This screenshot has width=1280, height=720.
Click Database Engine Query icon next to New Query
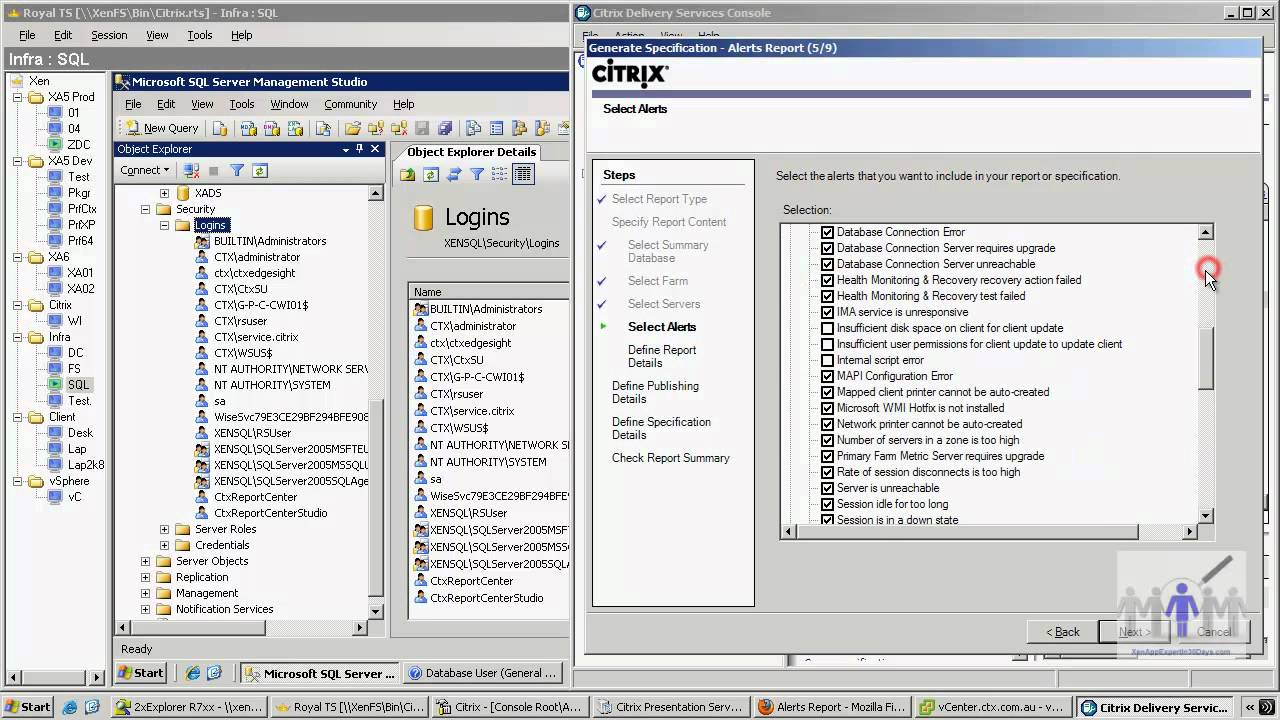pyautogui.click(x=220, y=128)
